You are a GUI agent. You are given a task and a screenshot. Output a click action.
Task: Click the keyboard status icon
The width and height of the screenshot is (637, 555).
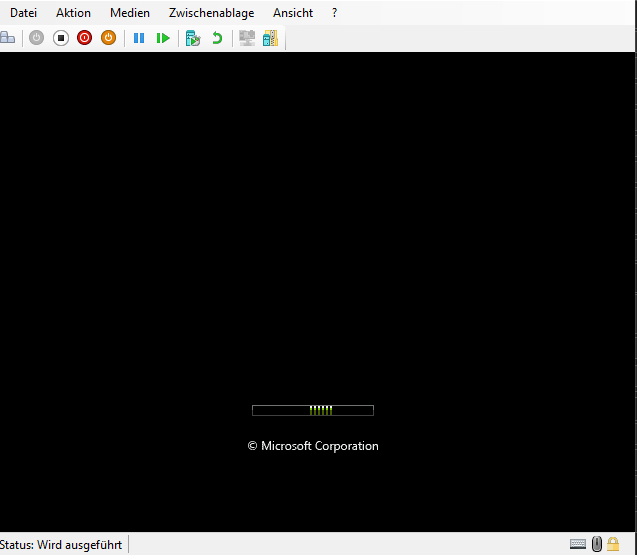578,544
